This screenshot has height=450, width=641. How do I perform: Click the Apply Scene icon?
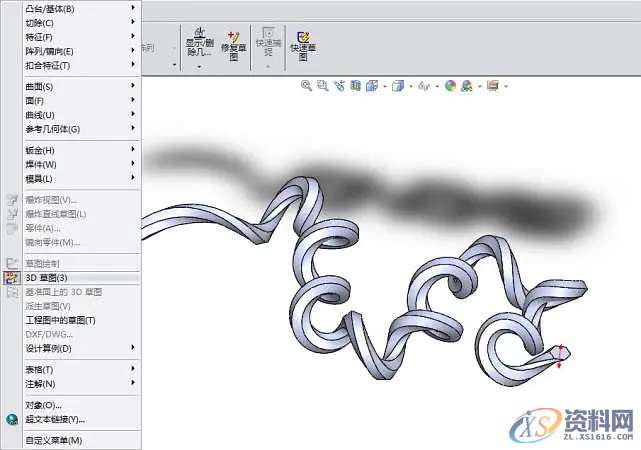(x=466, y=85)
